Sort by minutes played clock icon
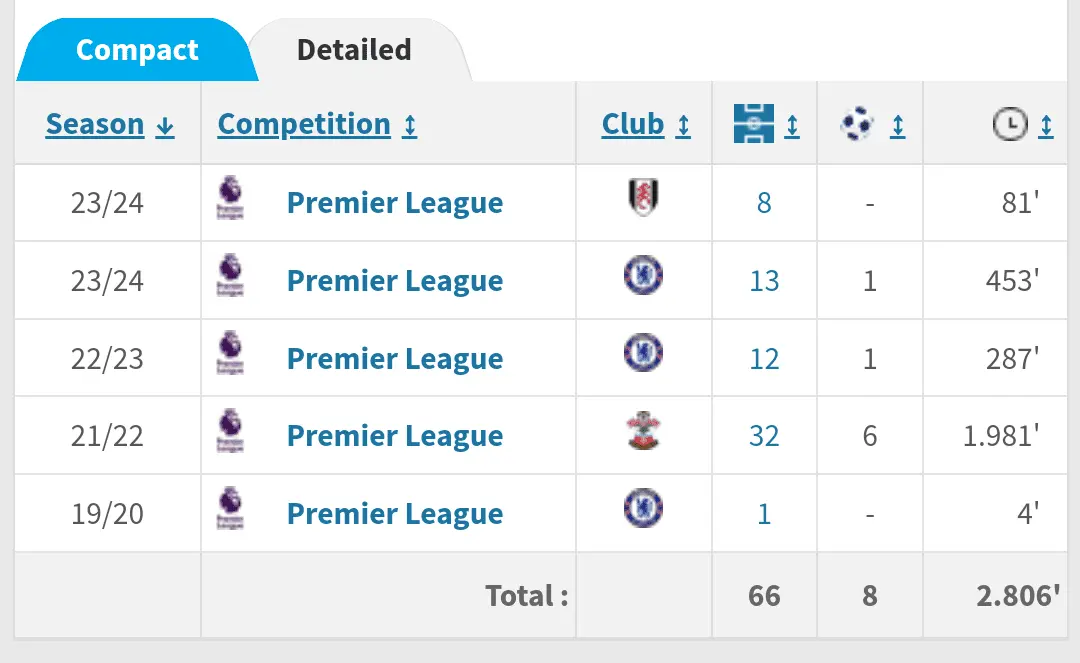 (x=1022, y=125)
